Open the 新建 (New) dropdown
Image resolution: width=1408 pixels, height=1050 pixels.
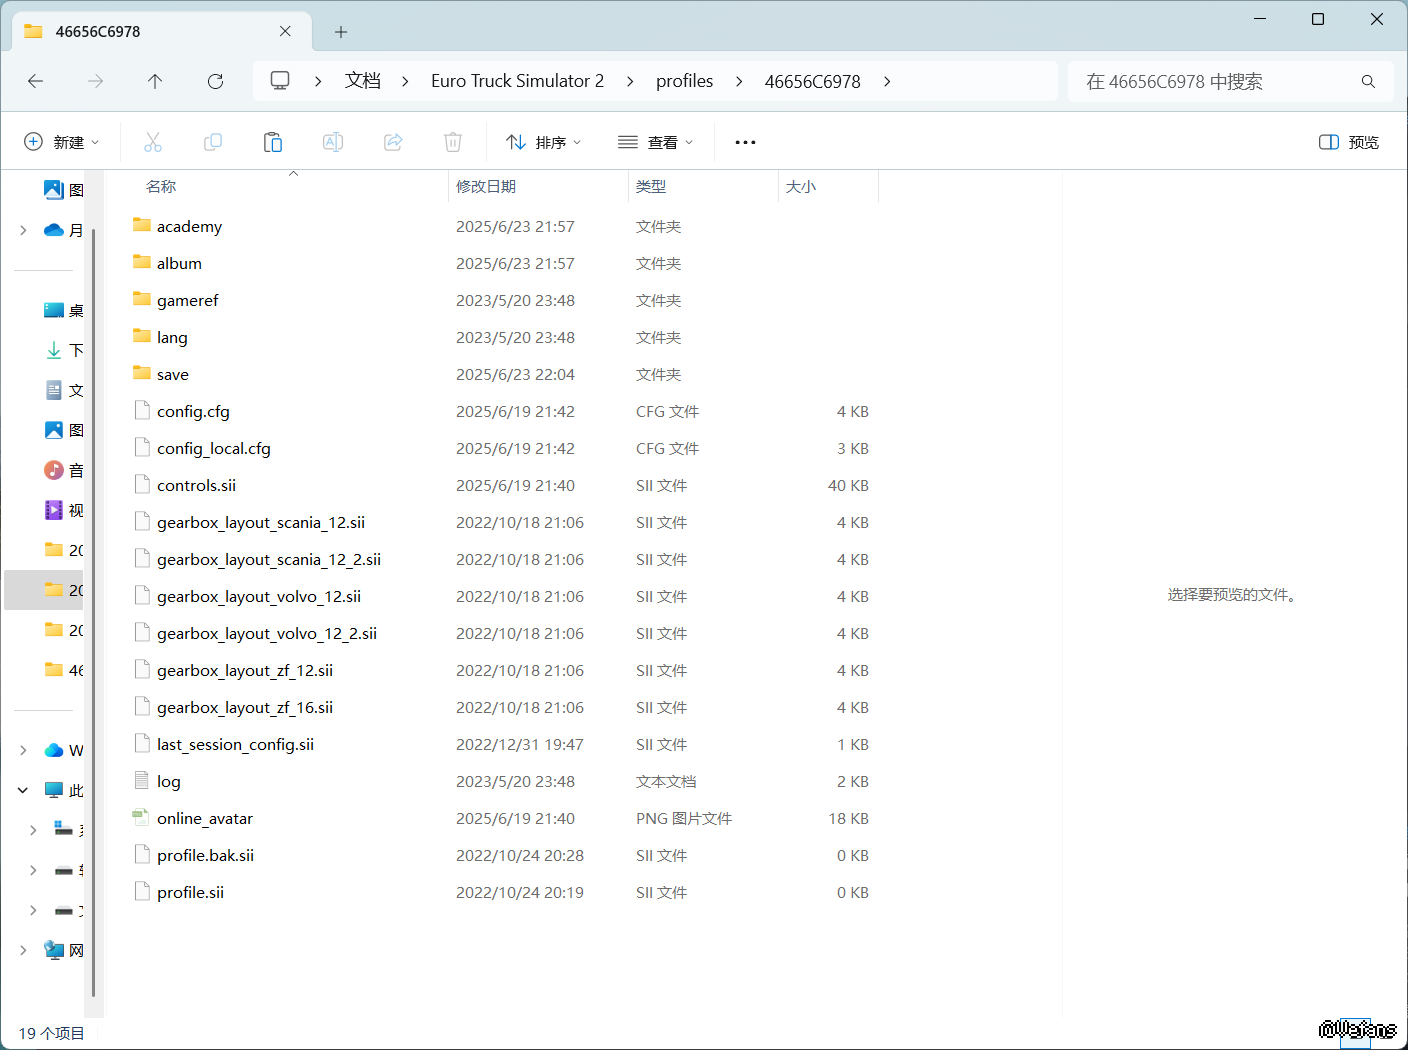(62, 142)
